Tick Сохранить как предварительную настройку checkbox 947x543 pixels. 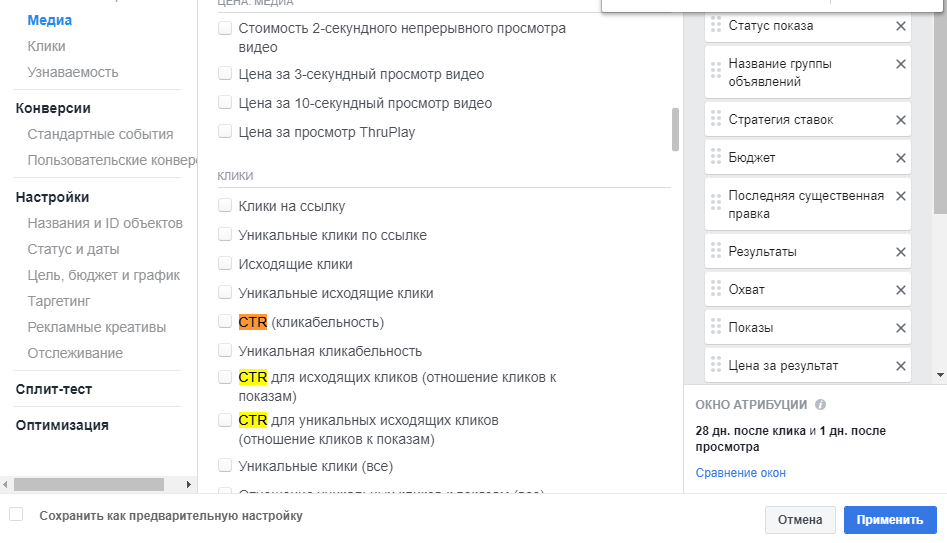click(x=16, y=515)
